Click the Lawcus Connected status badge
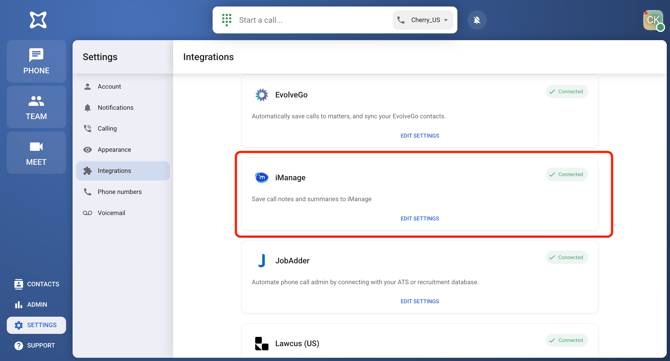 [567, 340]
